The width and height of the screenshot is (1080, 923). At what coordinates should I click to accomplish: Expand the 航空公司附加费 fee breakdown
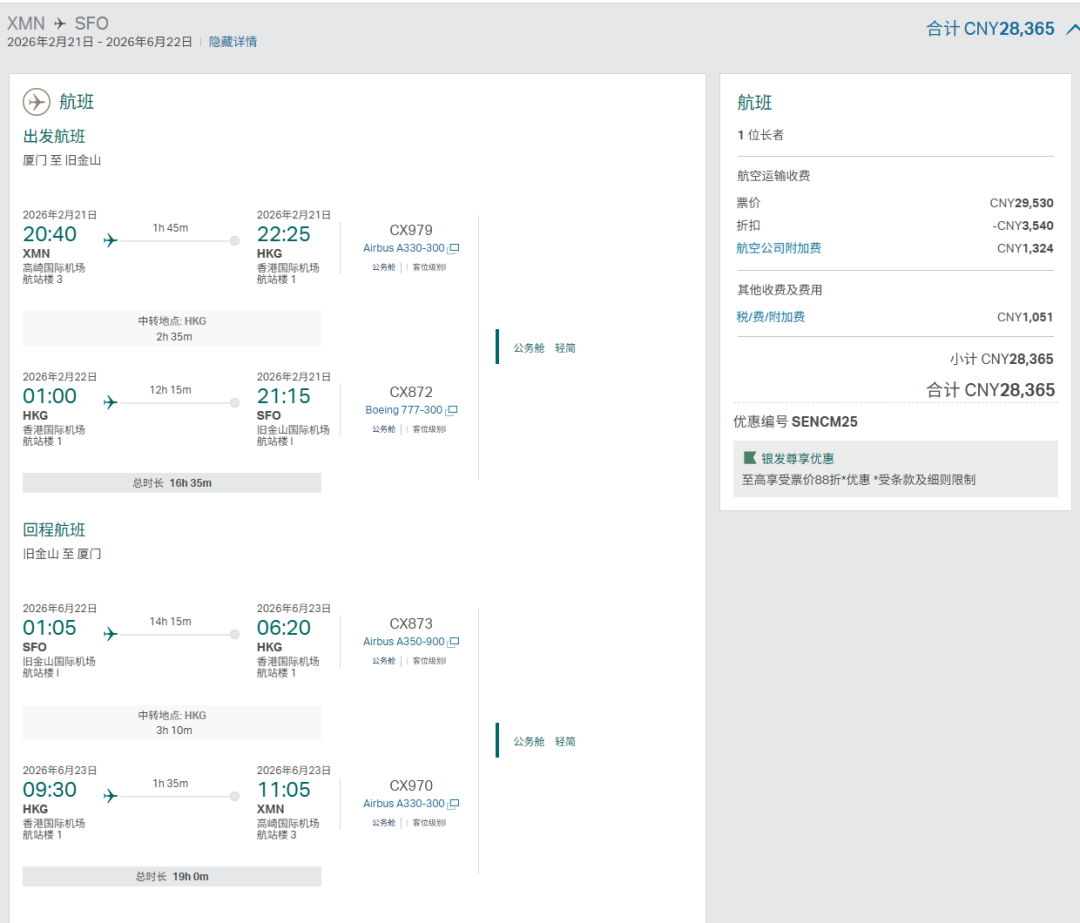coord(778,248)
